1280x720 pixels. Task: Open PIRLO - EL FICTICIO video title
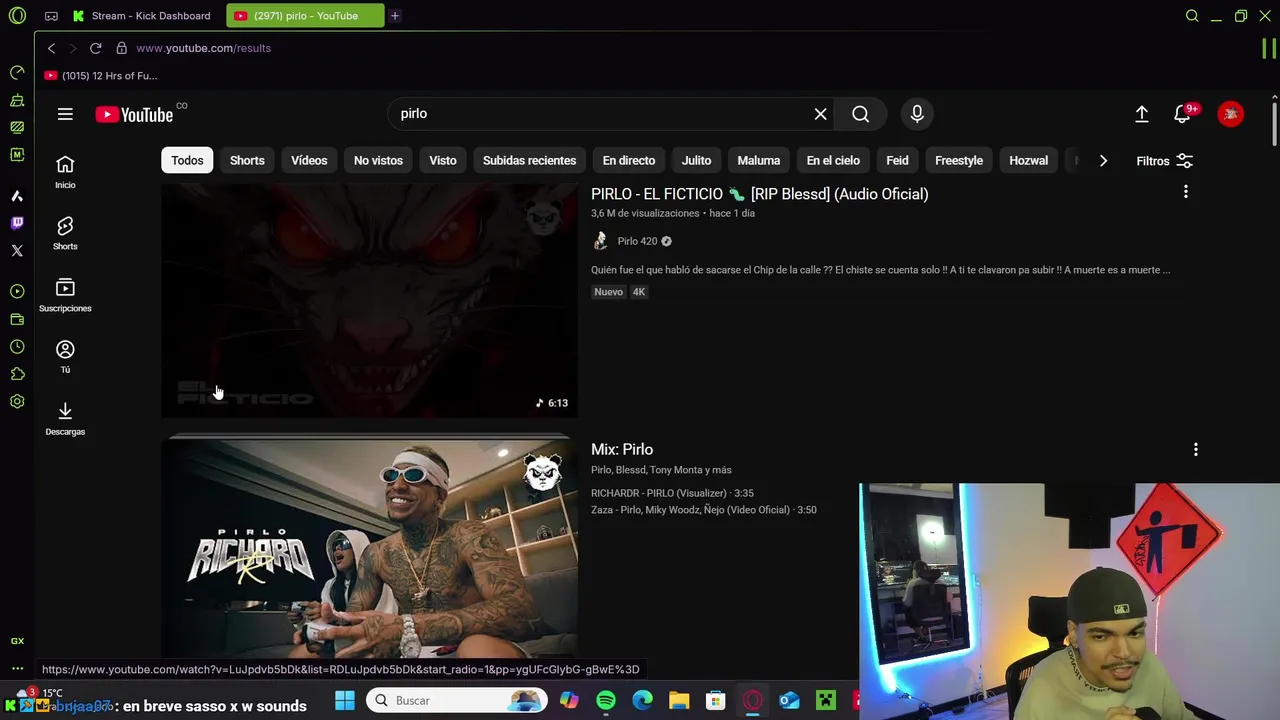759,194
